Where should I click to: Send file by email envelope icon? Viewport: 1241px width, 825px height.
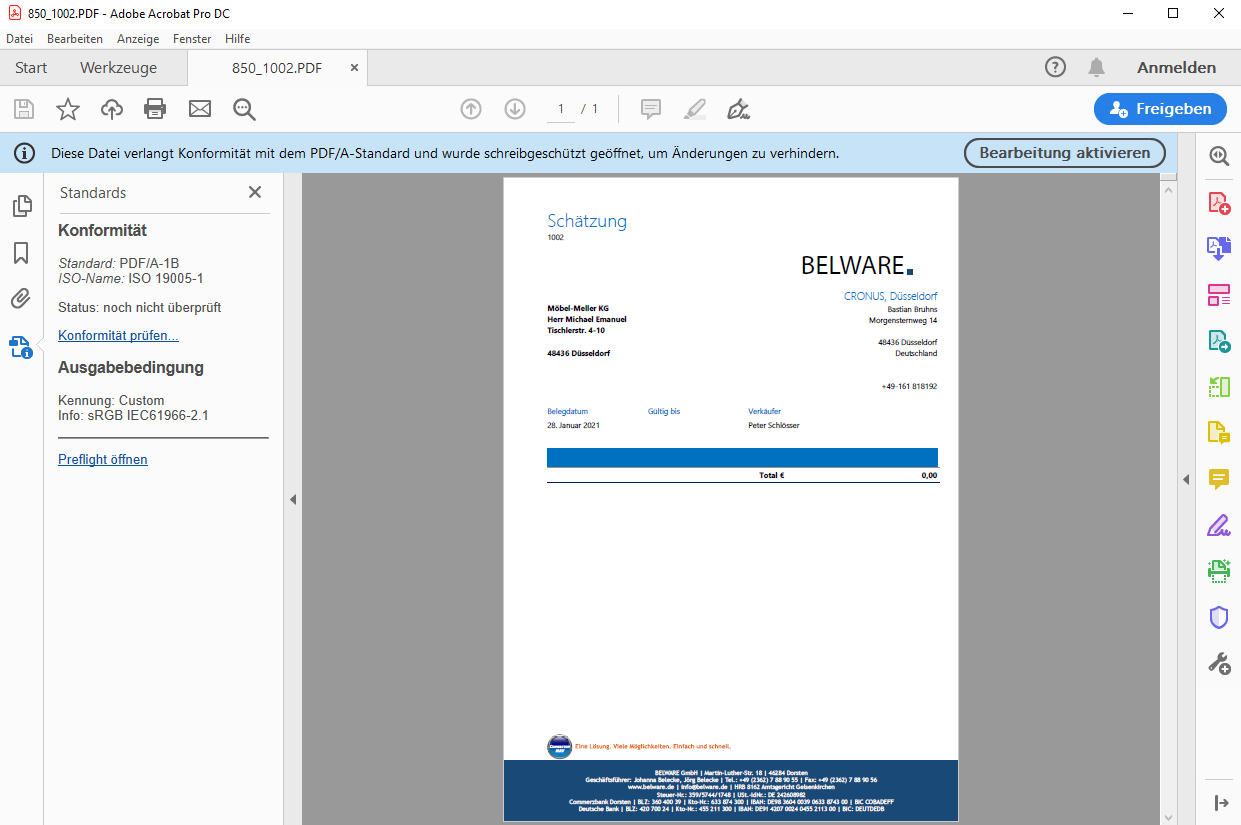(x=200, y=109)
